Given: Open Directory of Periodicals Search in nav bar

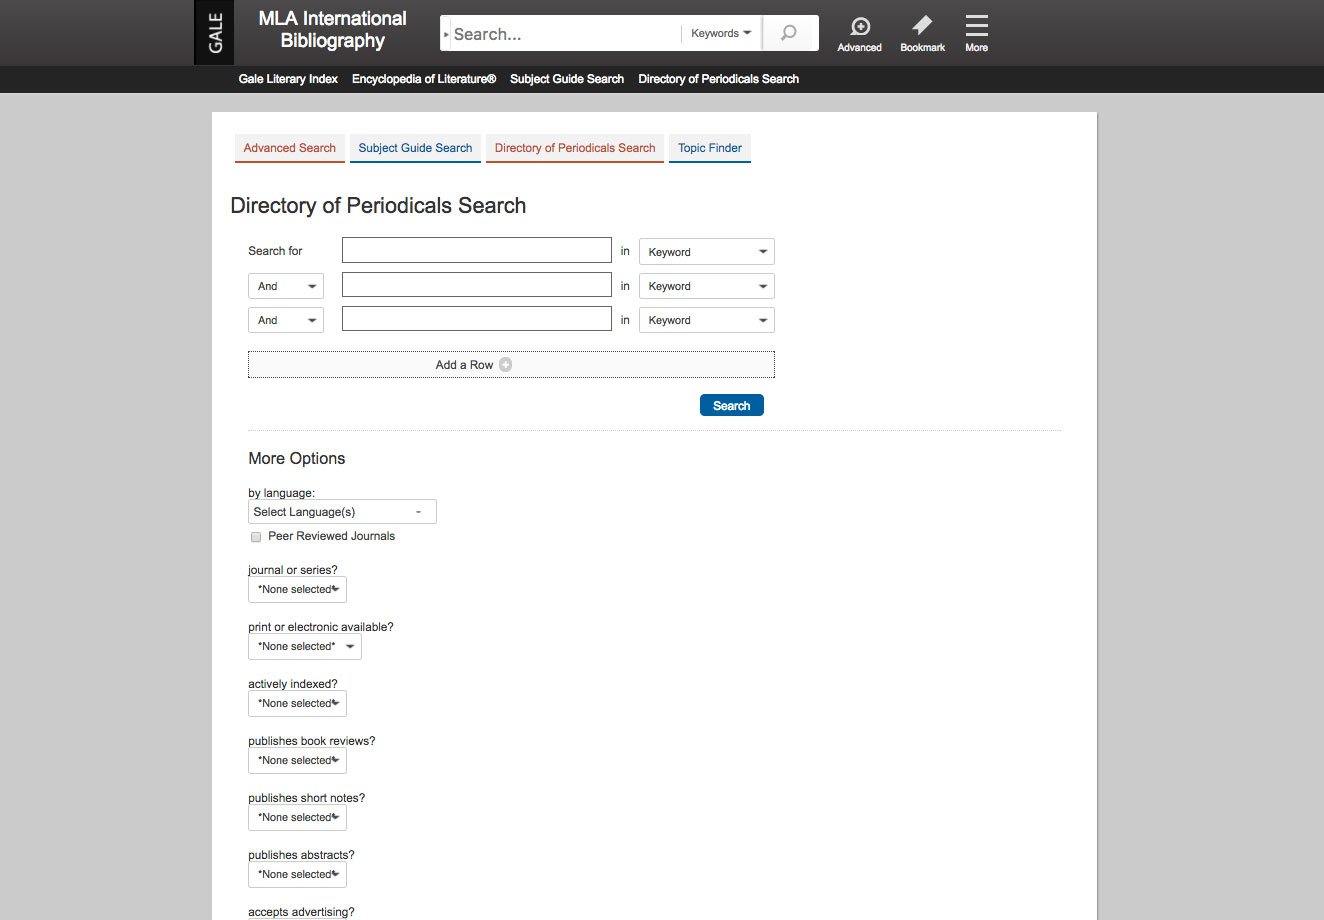Looking at the screenshot, I should (719, 79).
